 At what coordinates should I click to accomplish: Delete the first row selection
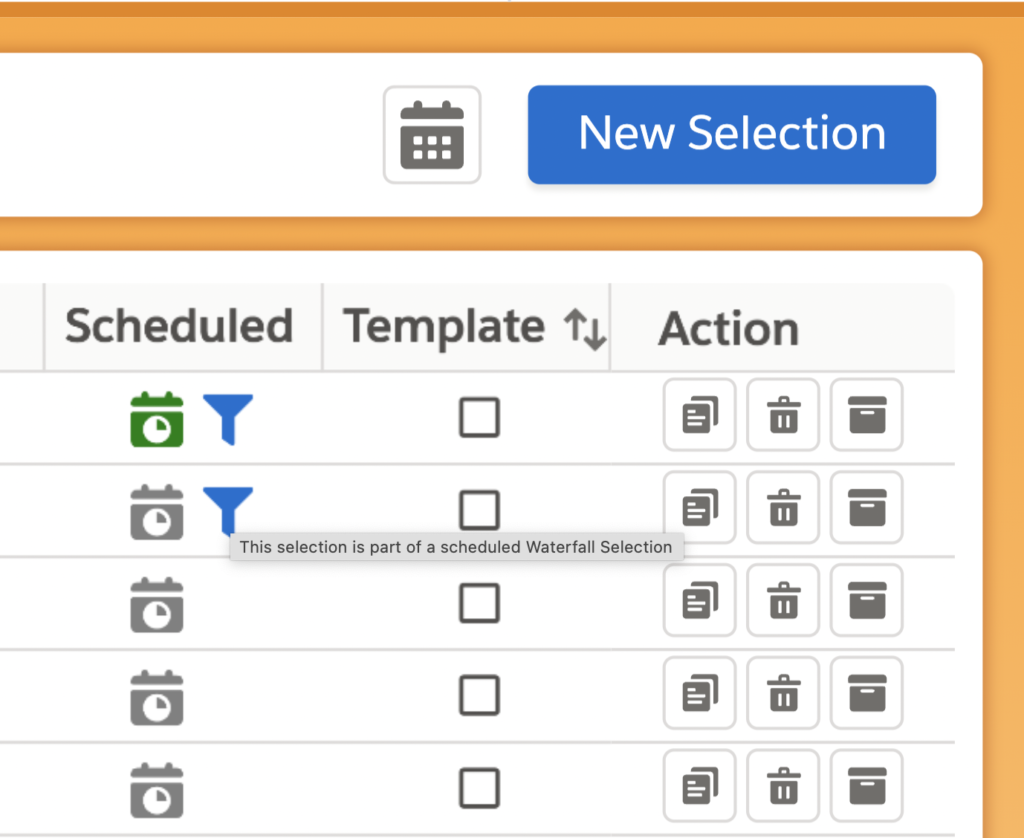point(783,415)
